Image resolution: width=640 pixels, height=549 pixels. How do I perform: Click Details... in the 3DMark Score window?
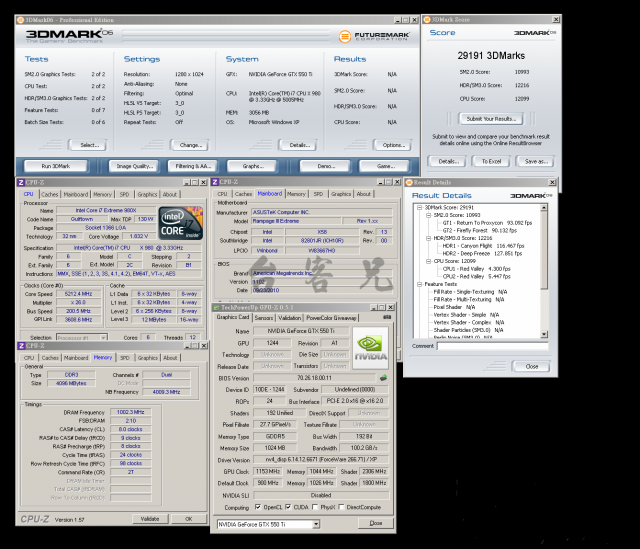447,161
